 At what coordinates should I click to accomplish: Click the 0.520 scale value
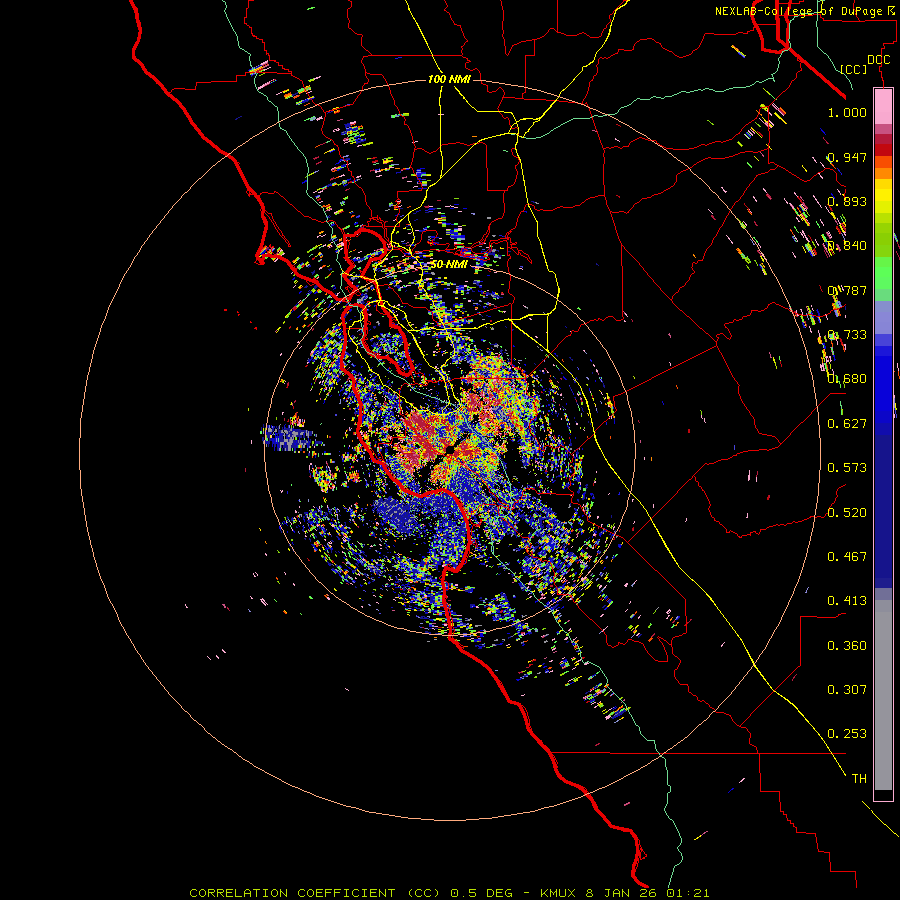(x=847, y=513)
